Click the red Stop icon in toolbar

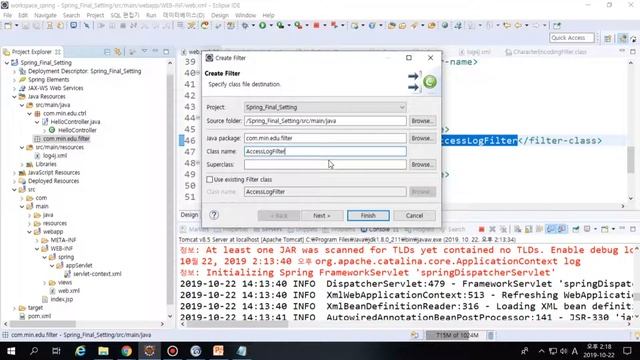[x=316, y=25]
